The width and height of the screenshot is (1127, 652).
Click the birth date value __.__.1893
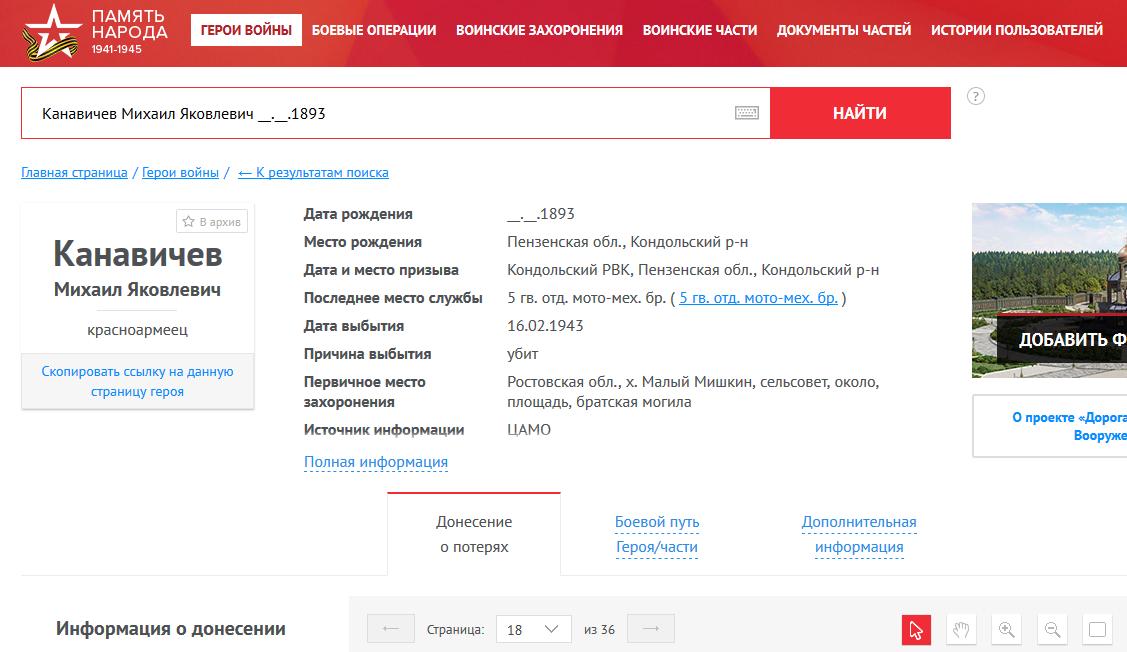click(x=540, y=213)
